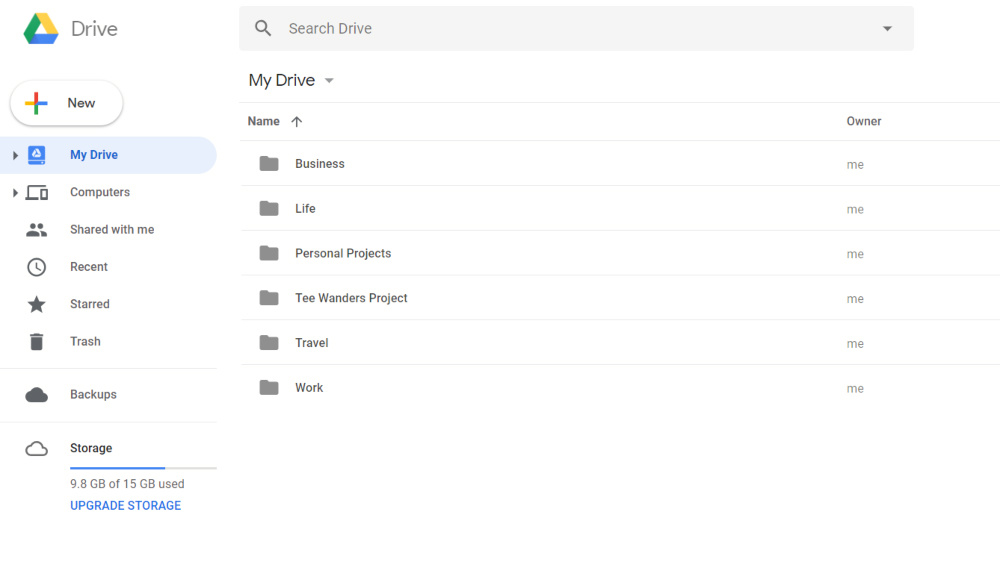This screenshot has height=562, width=1000.
Task: Click the New button
Action: pyautogui.click(x=67, y=103)
